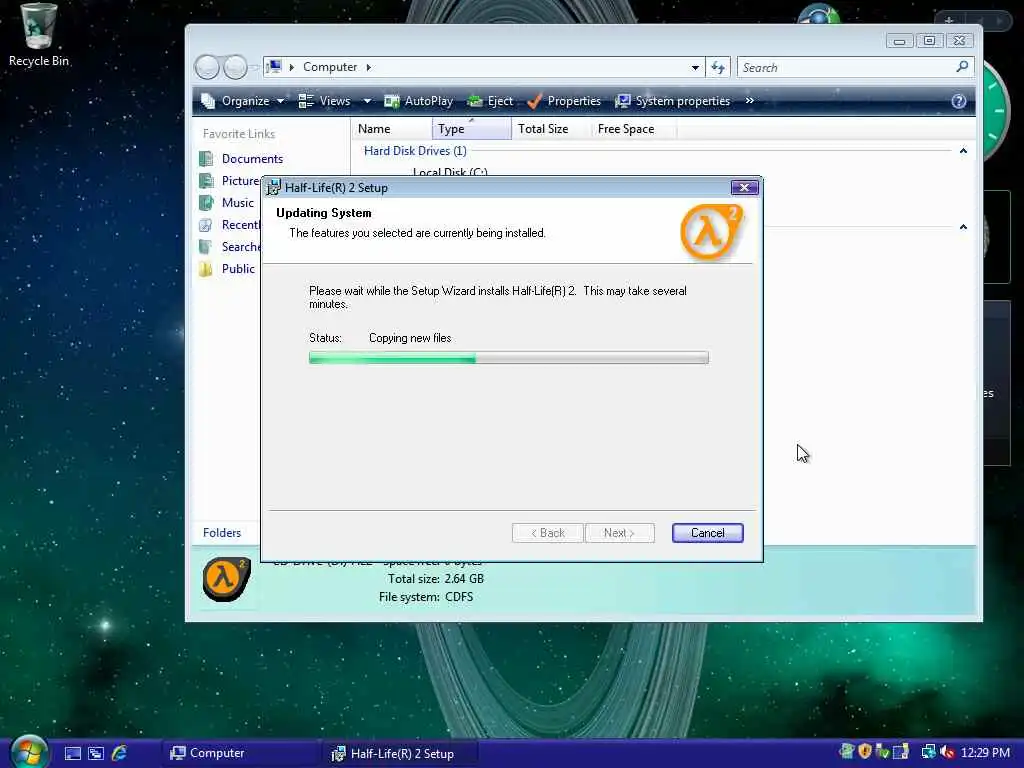
Task: Open Properties from the Explorer toolbar
Action: pyautogui.click(x=564, y=101)
